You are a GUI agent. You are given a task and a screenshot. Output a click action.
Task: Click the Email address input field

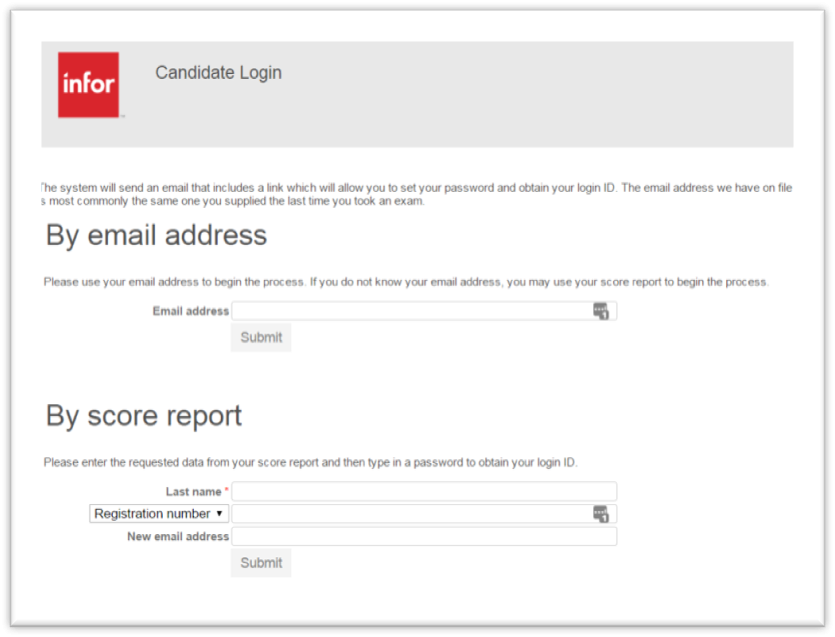point(424,311)
